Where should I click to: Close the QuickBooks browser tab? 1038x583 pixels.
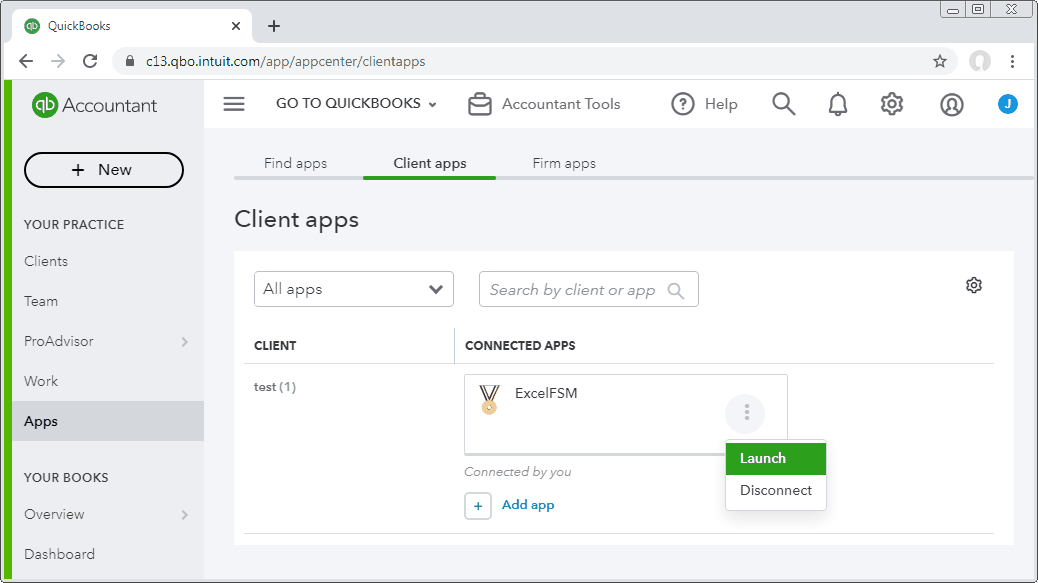[x=236, y=26]
